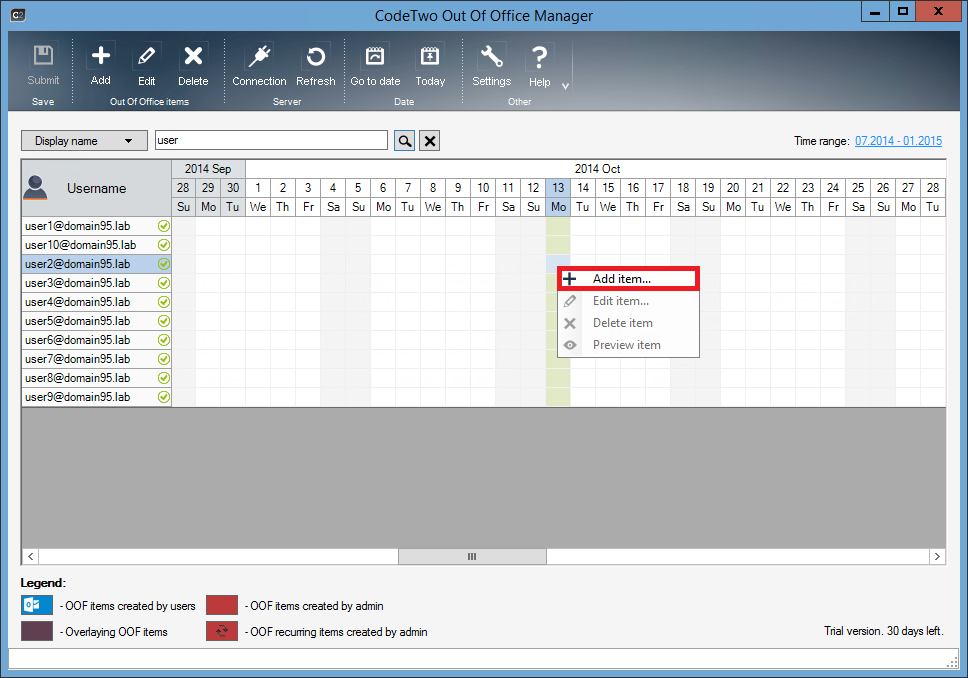
Task: Click the green status check for user3@domain95.lab
Action: tap(164, 283)
